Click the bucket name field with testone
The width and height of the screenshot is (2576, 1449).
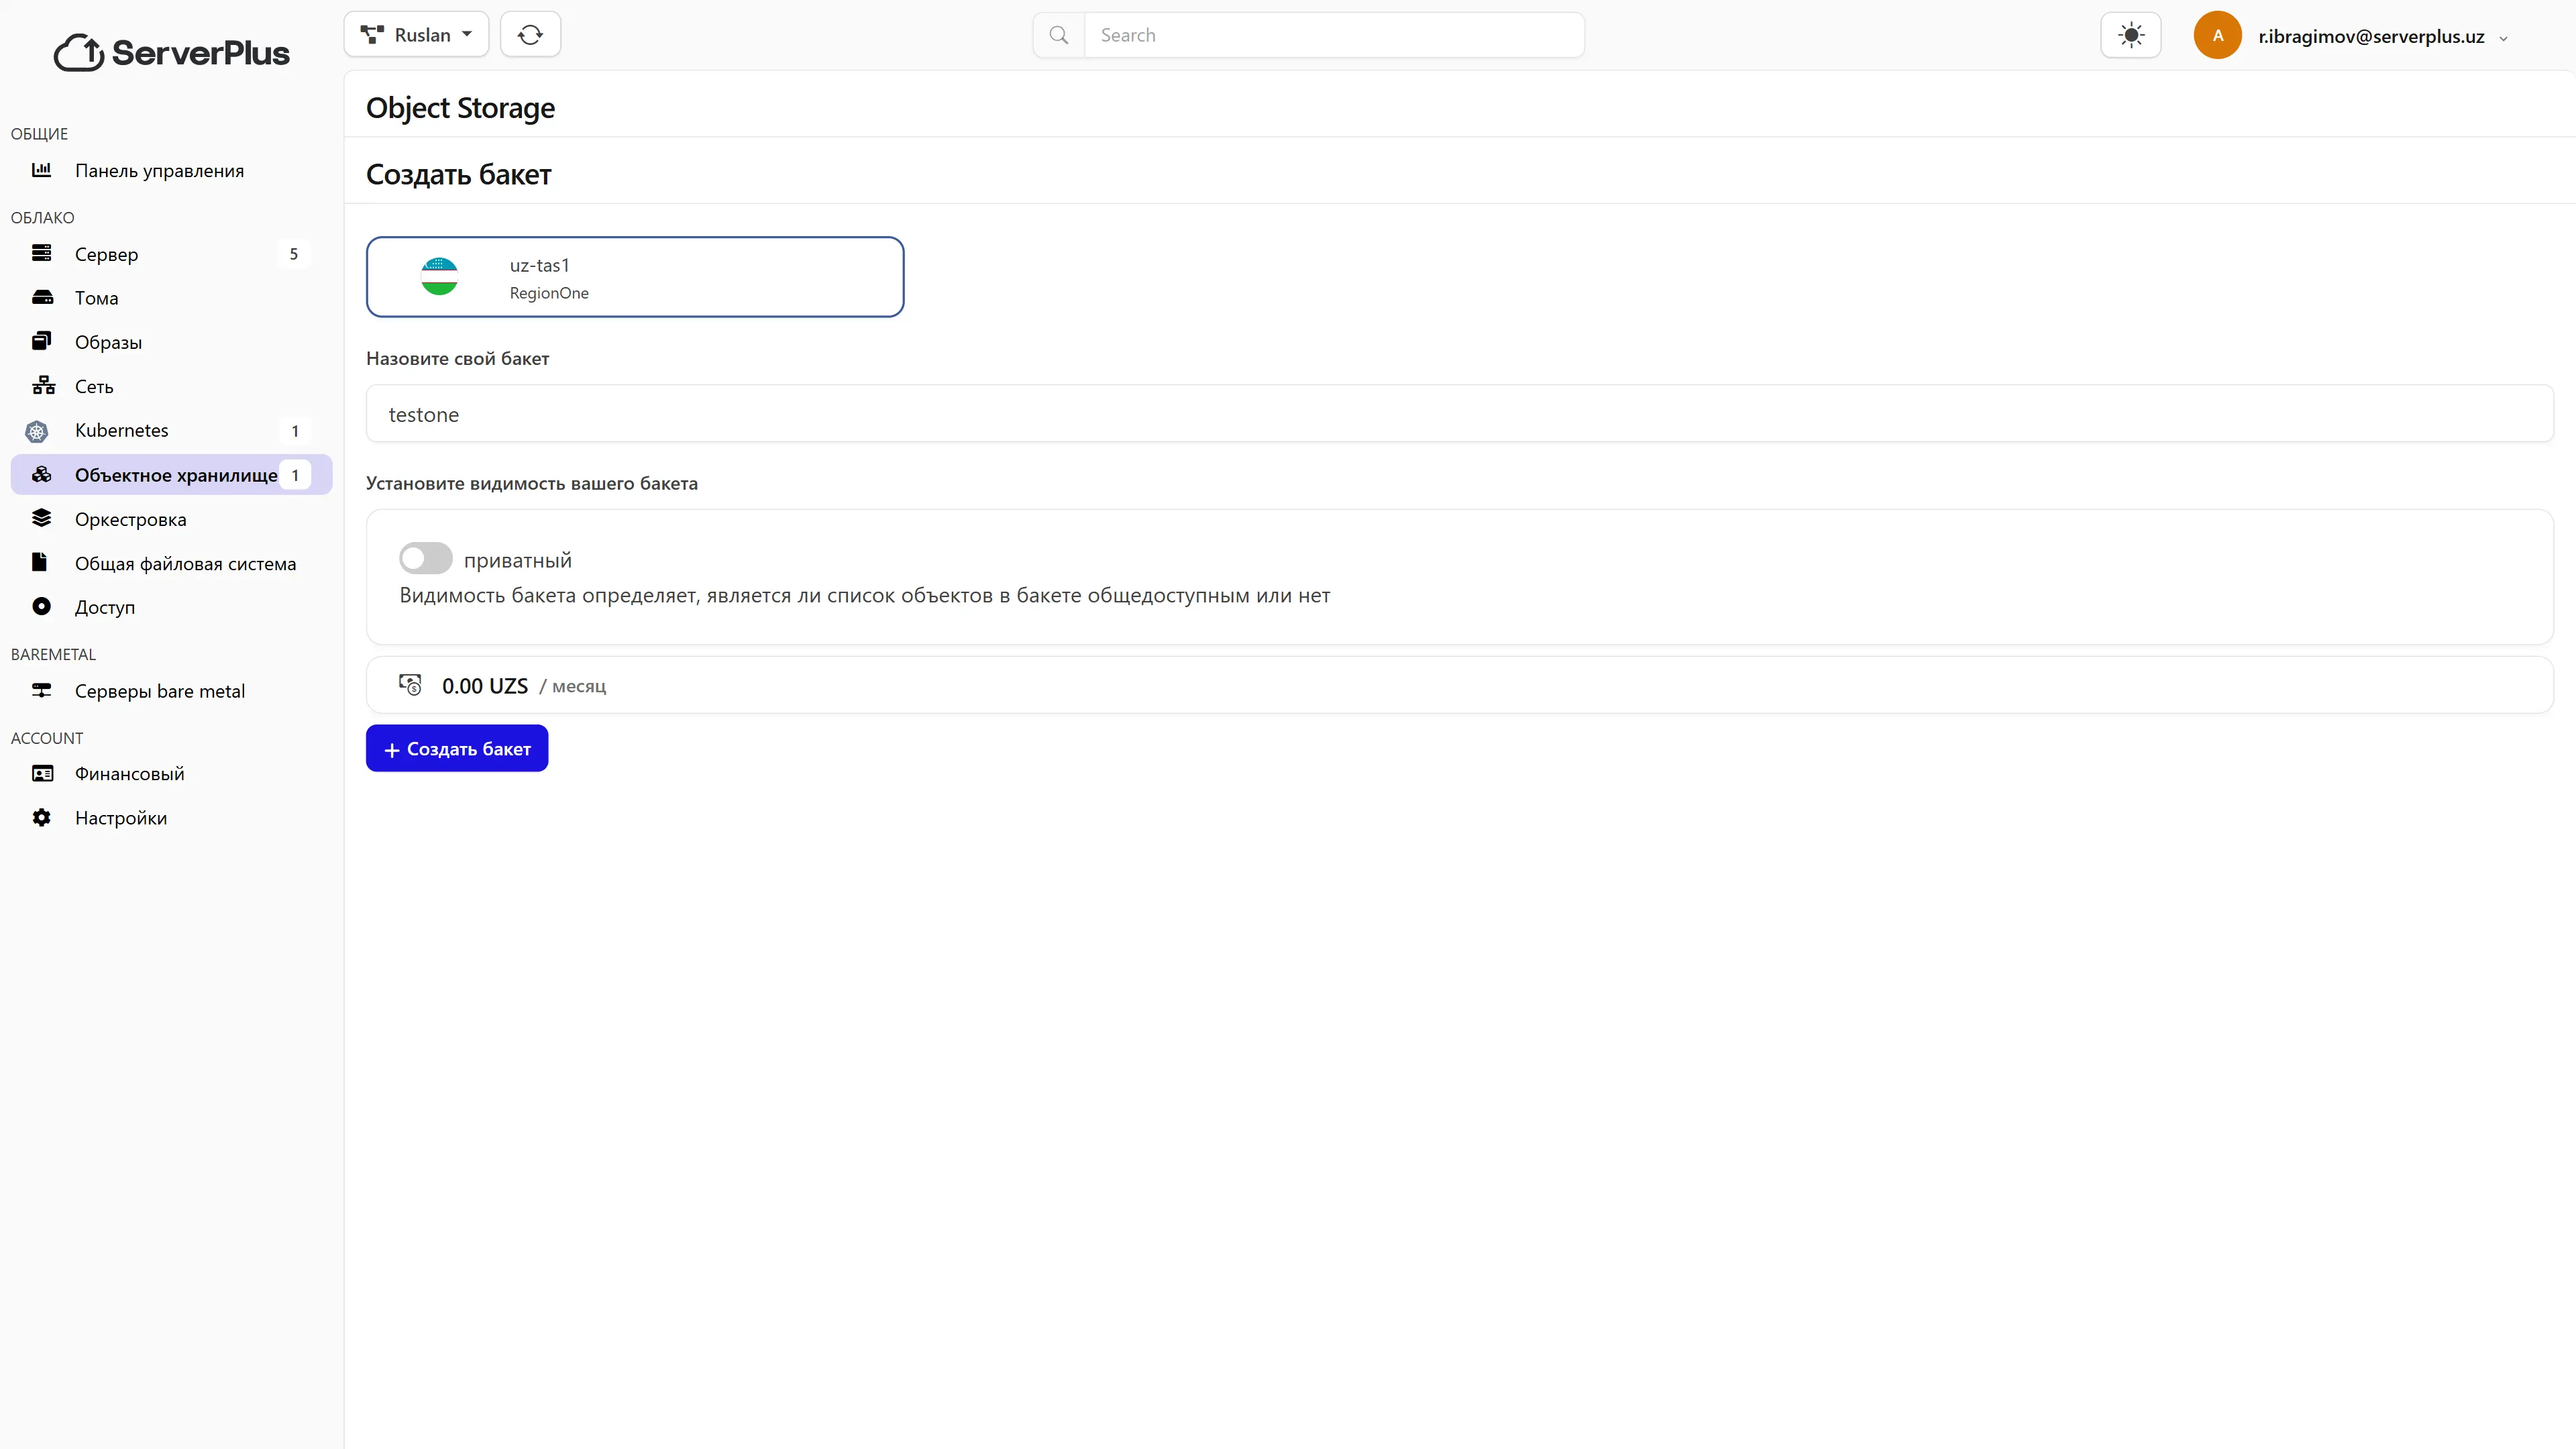tap(1459, 414)
